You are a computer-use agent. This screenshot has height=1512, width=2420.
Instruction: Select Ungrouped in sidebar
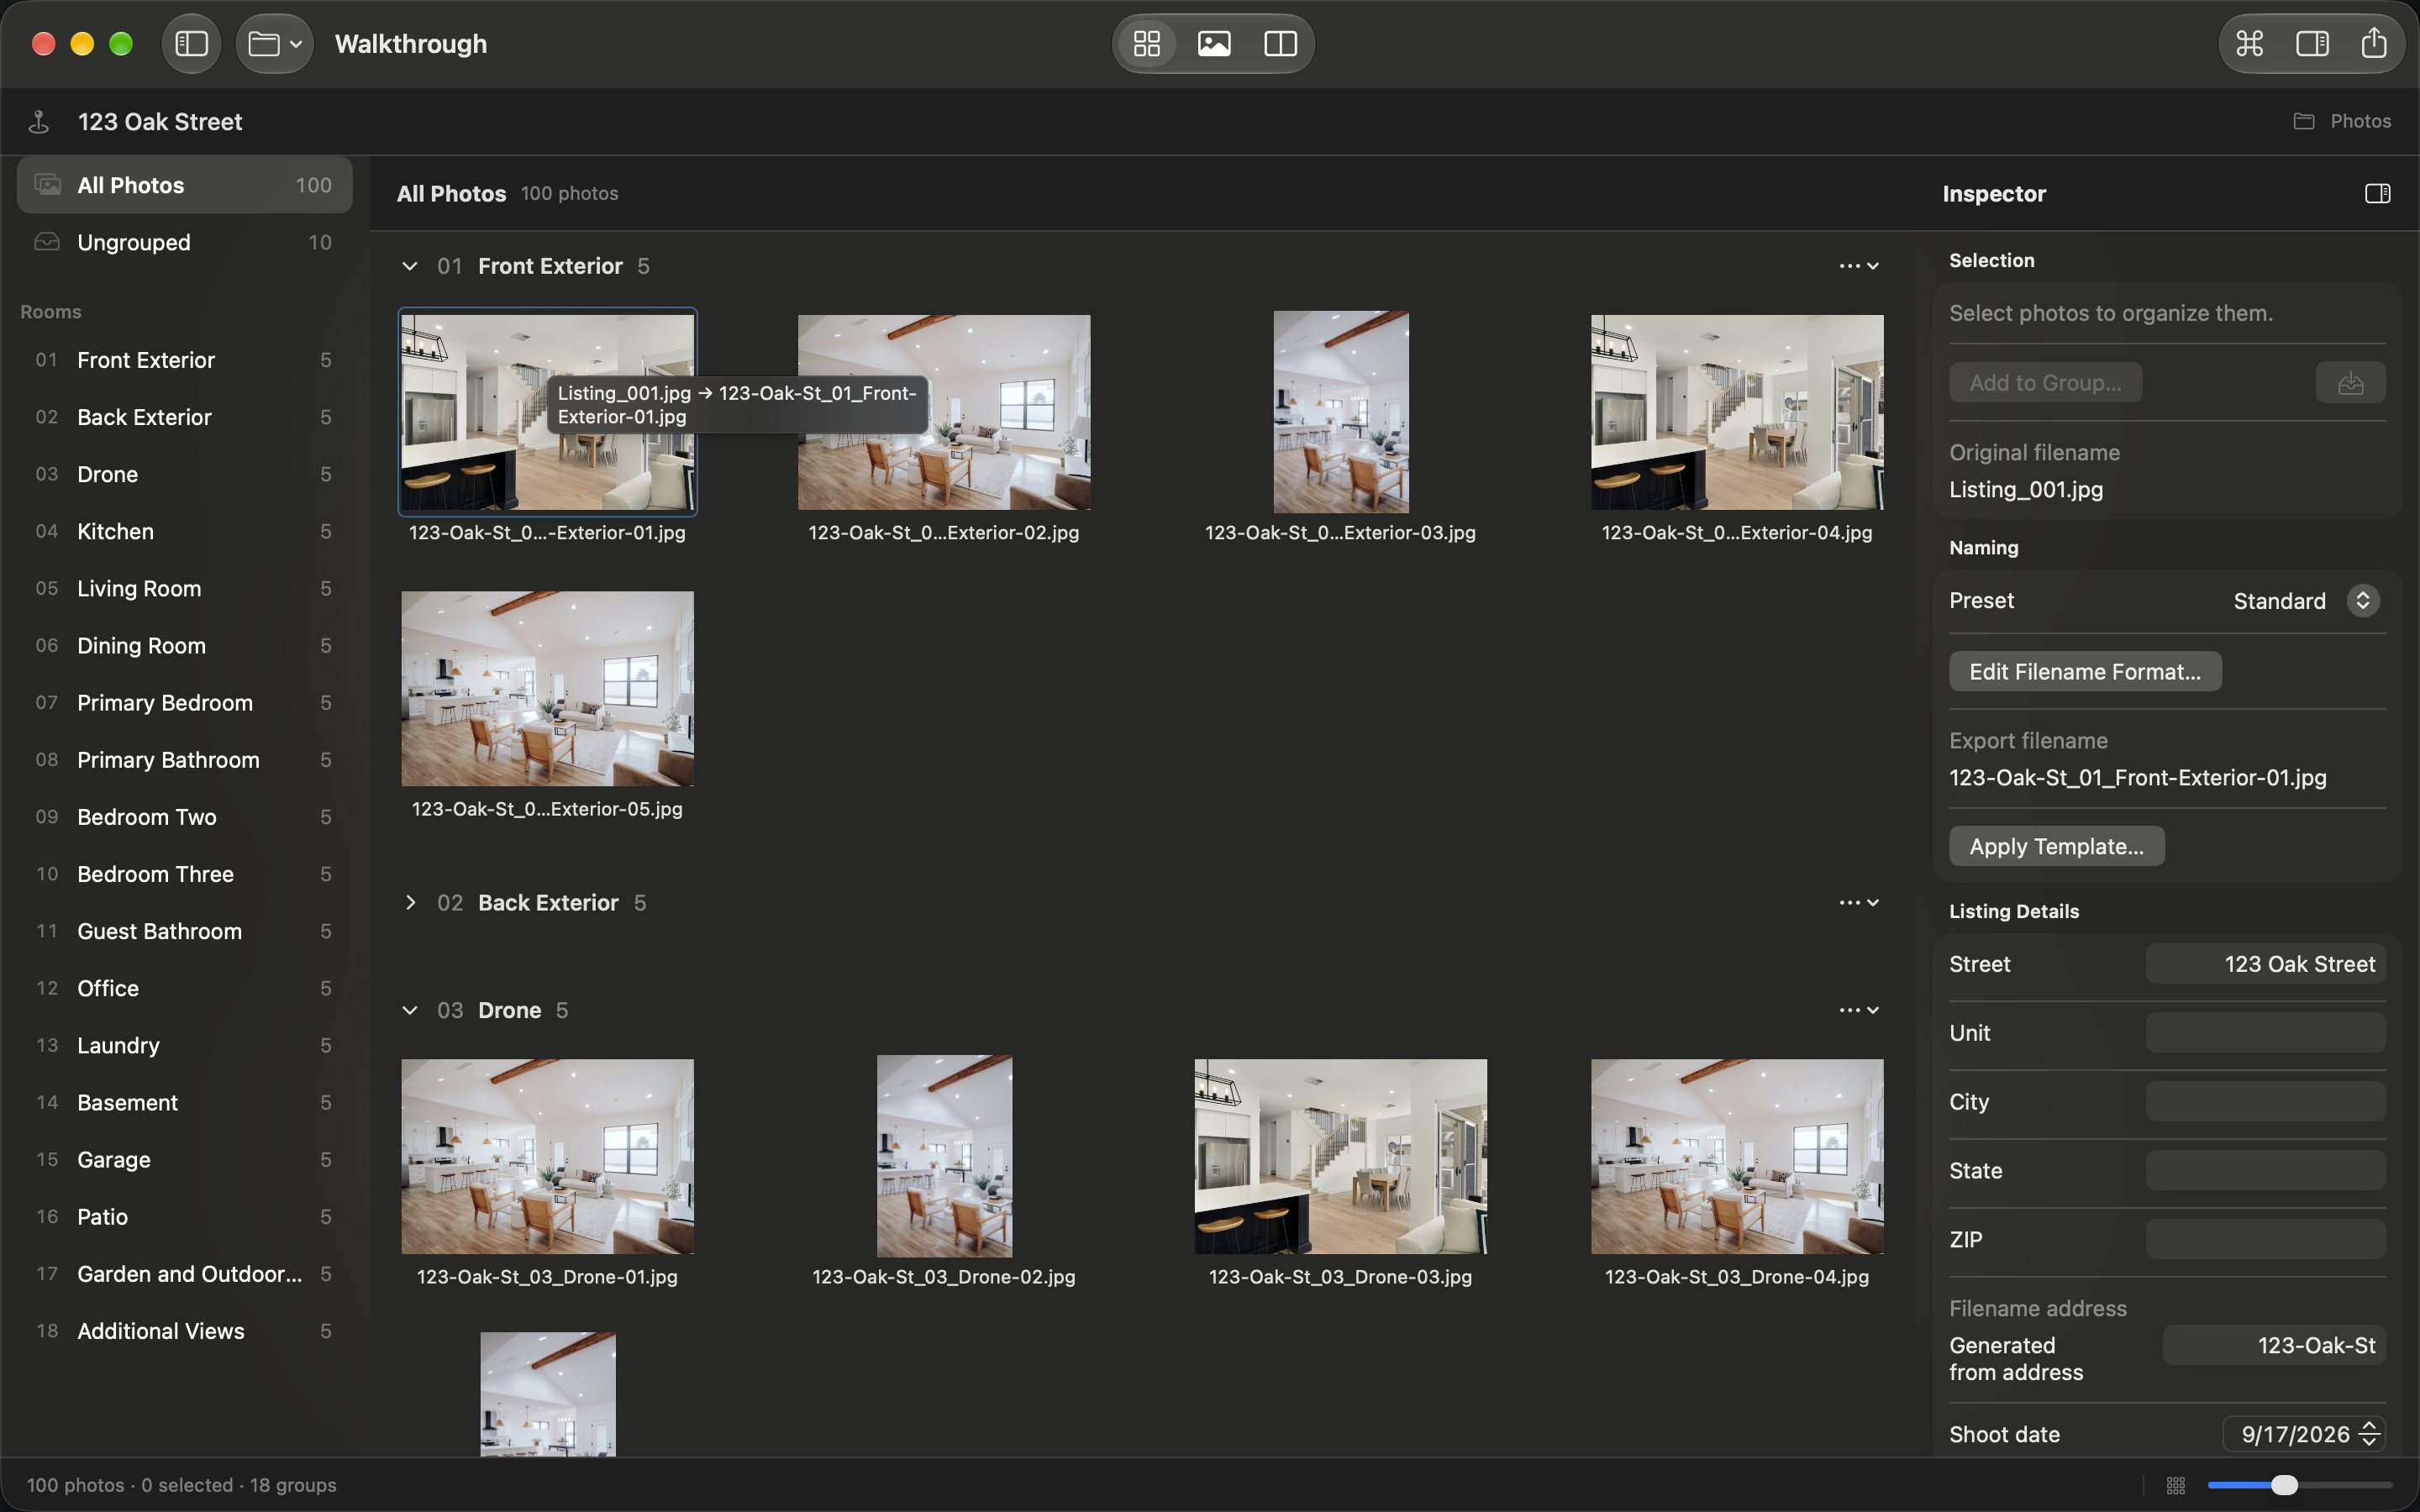click(x=185, y=243)
